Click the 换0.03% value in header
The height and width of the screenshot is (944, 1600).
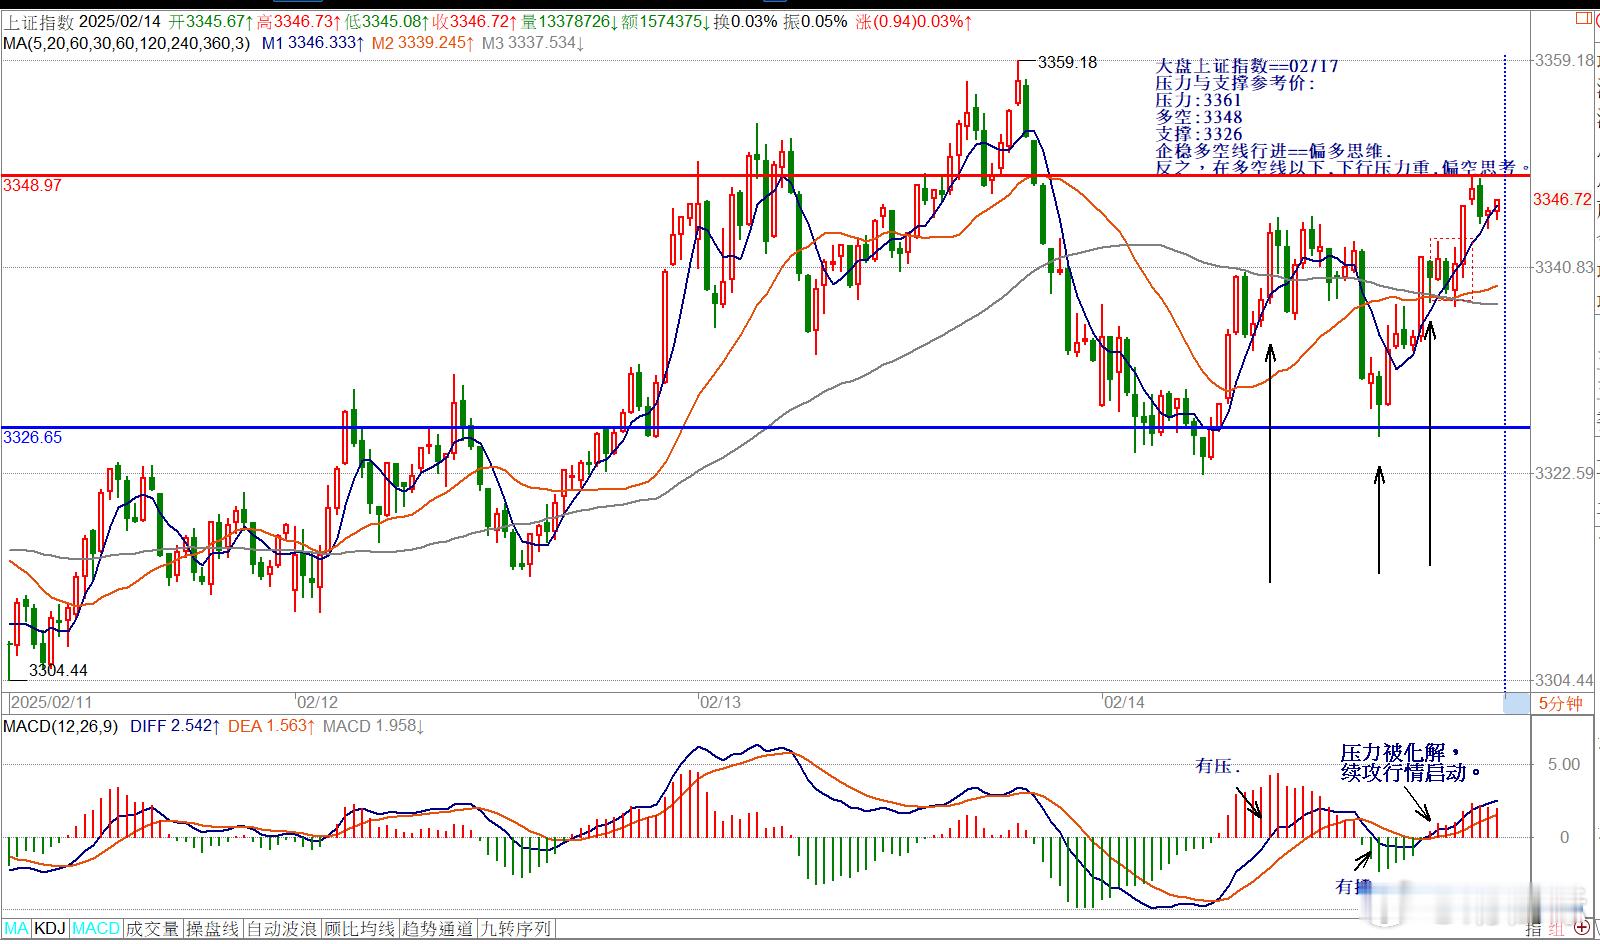click(x=746, y=21)
